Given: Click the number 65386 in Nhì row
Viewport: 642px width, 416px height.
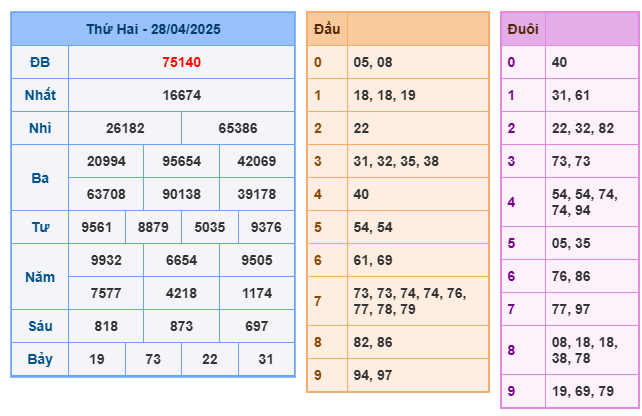Looking at the screenshot, I should pos(237,128).
